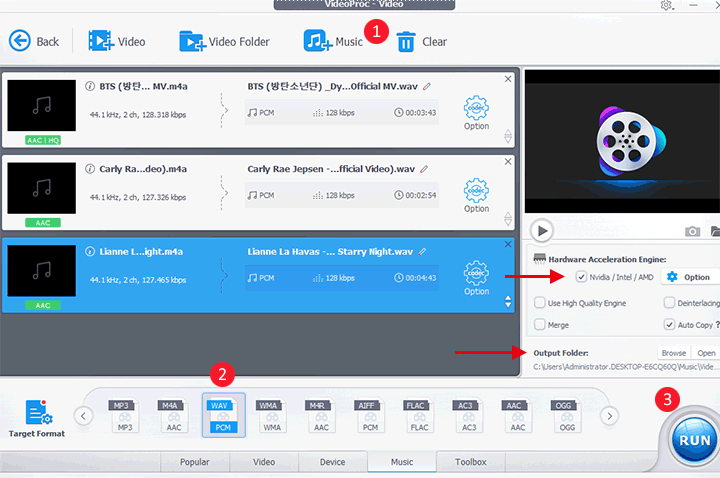Rename Carly Rae Jepsen output with pencil icon
Screen dimensions: 720x478
click(x=424, y=169)
